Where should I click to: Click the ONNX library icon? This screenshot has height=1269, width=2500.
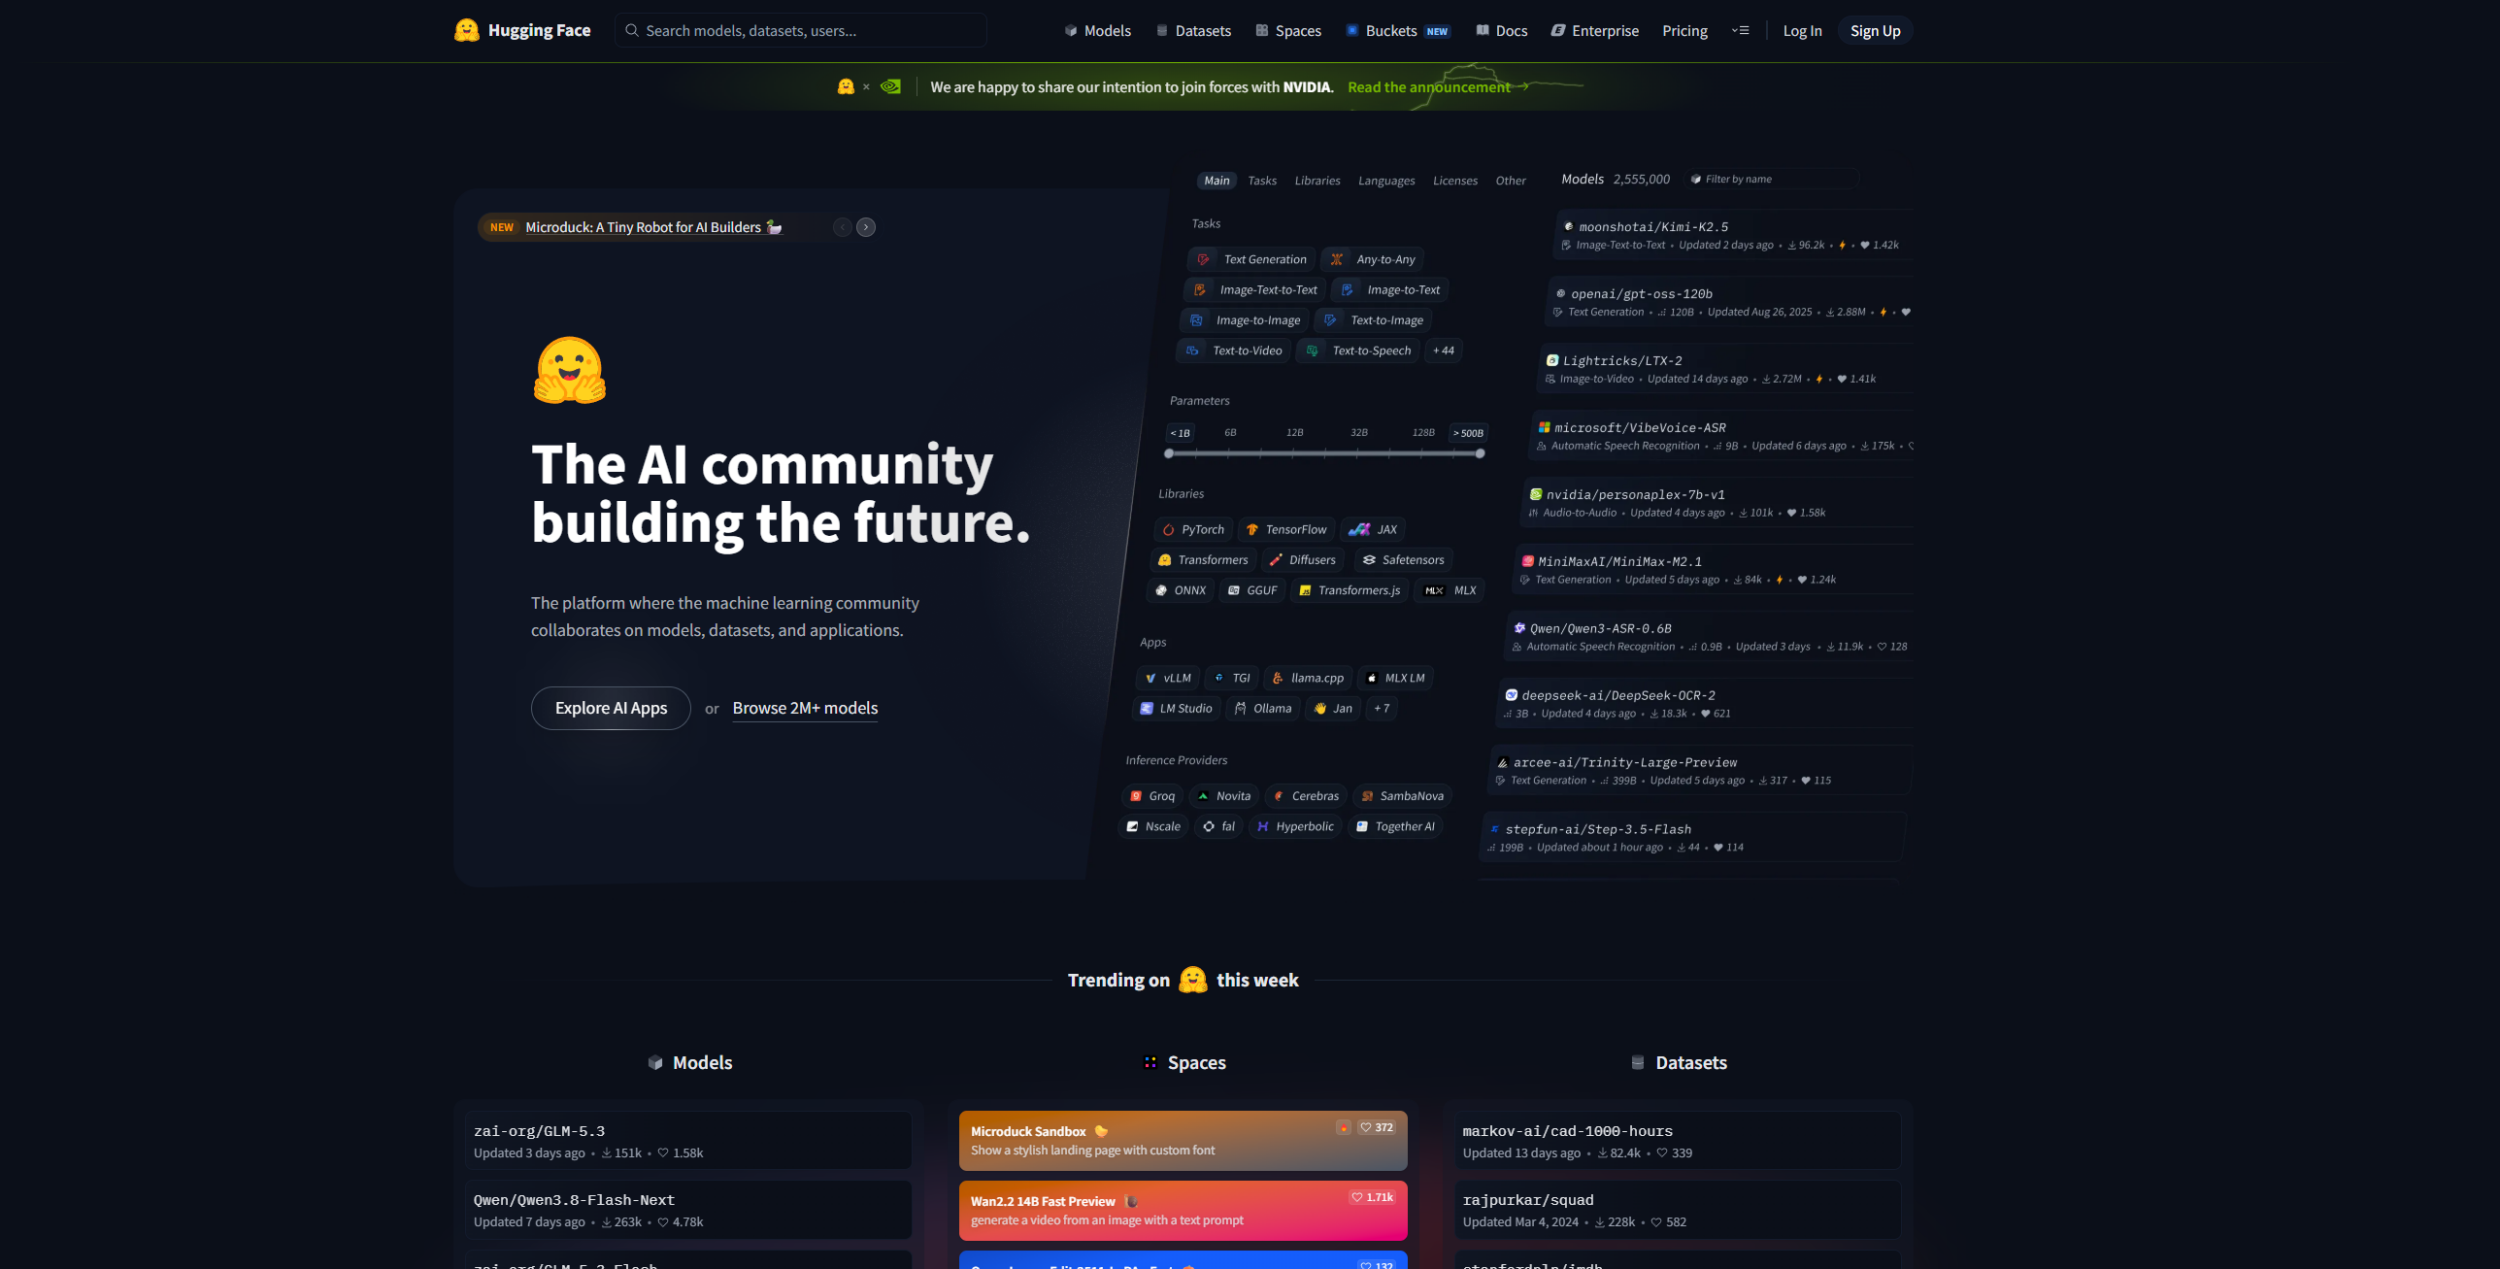(1161, 591)
